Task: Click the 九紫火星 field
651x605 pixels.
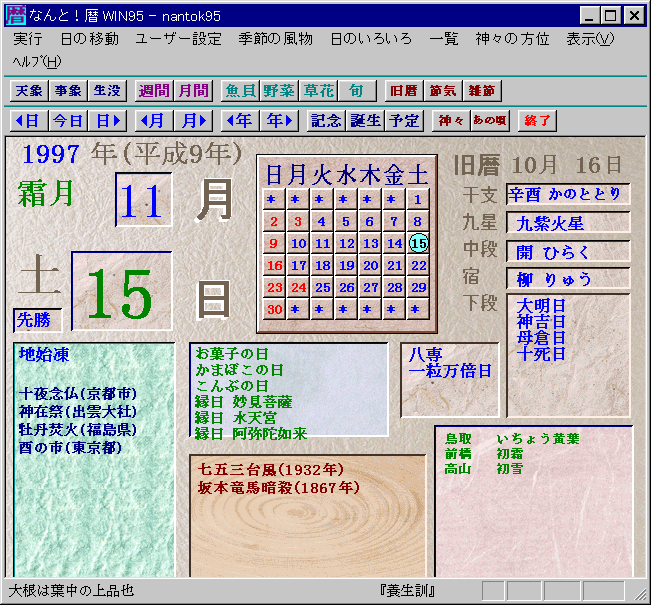Action: 568,223
